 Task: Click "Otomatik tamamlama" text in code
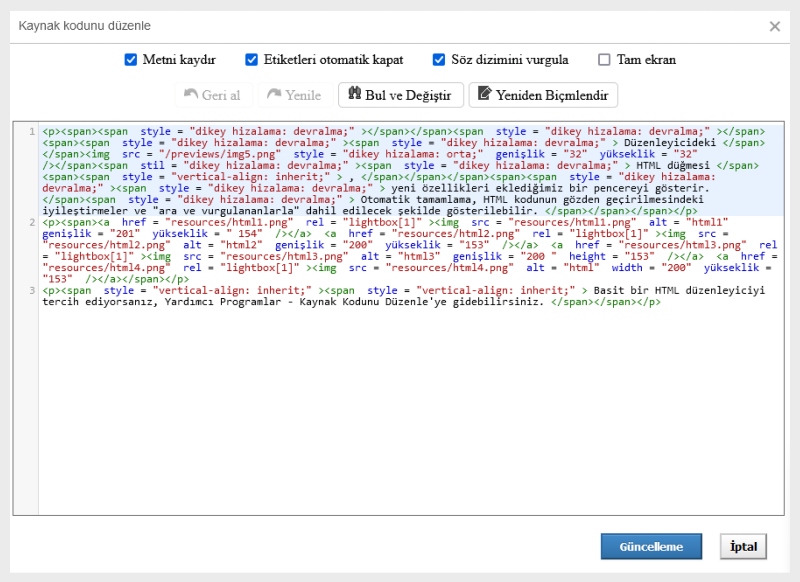coord(416,199)
